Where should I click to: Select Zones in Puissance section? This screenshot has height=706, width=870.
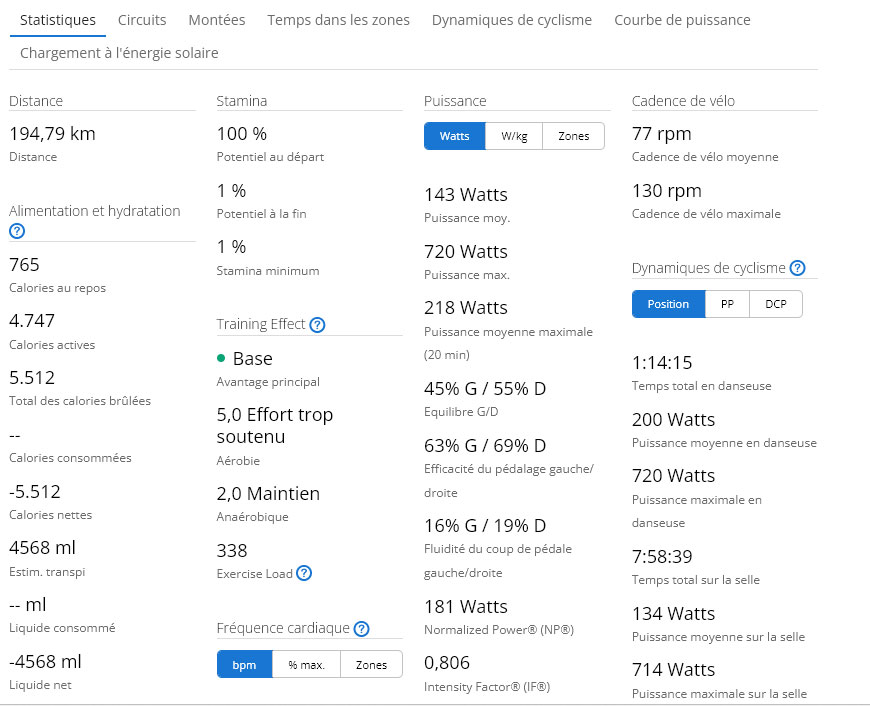pyautogui.click(x=573, y=136)
